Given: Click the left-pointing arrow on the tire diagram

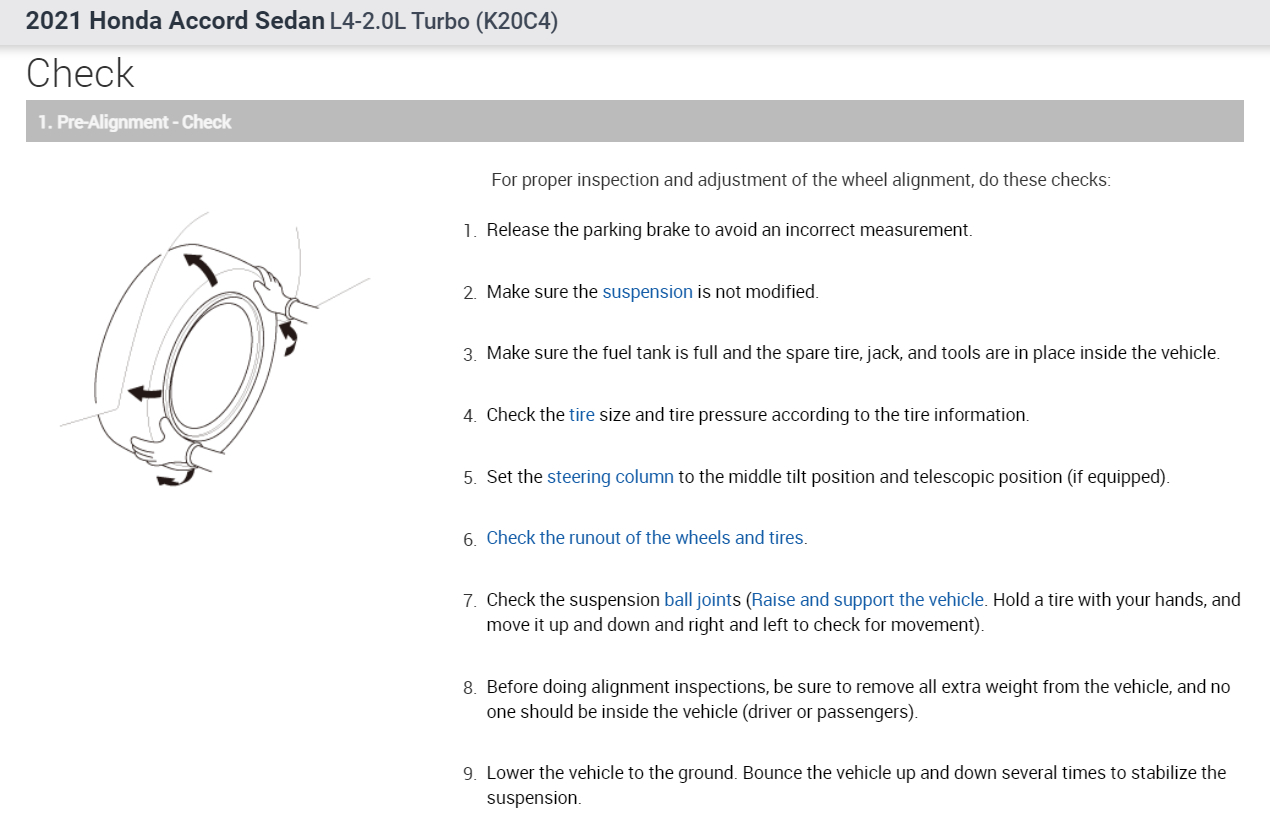Looking at the screenshot, I should pyautogui.click(x=144, y=391).
